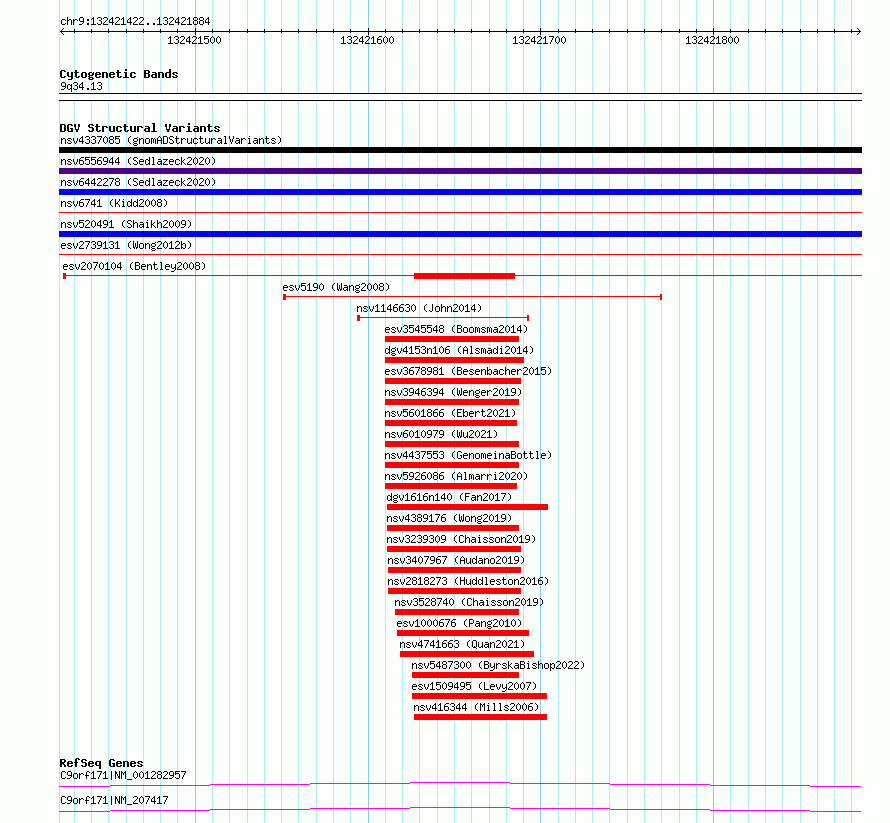The height and width of the screenshot is (823, 890).
Task: Click esv3678981 Besenbacher2015 label
Action: (468, 371)
